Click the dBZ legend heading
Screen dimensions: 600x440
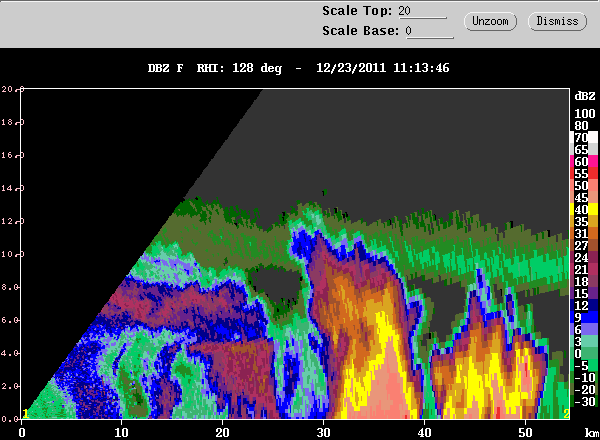(x=585, y=96)
